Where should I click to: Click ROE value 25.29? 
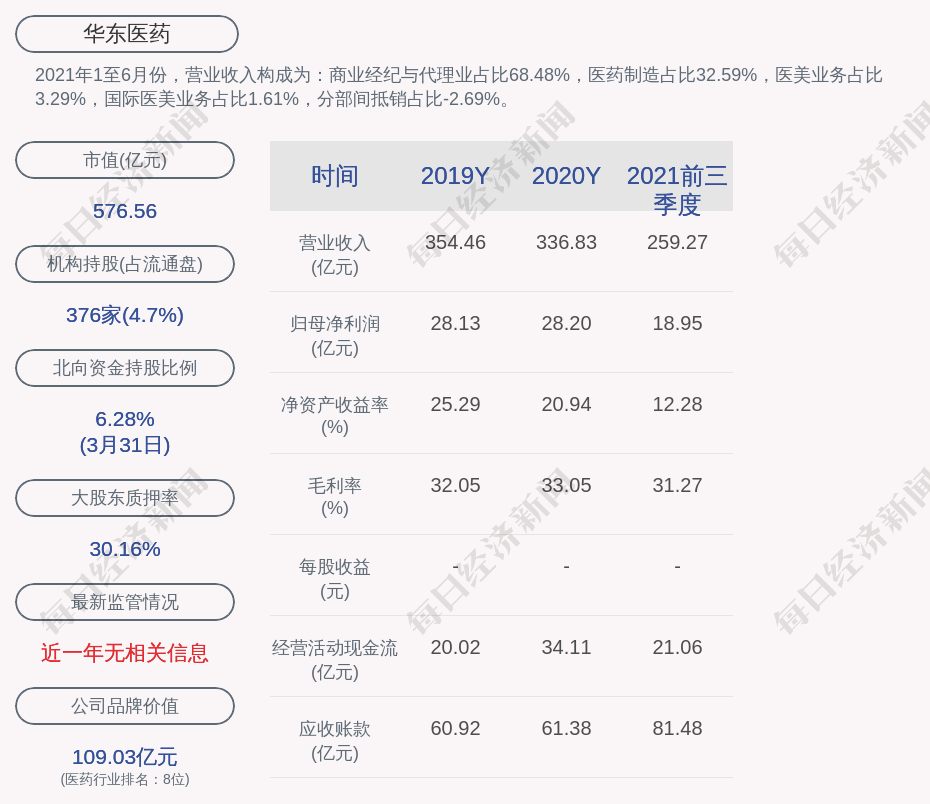pyautogui.click(x=455, y=404)
